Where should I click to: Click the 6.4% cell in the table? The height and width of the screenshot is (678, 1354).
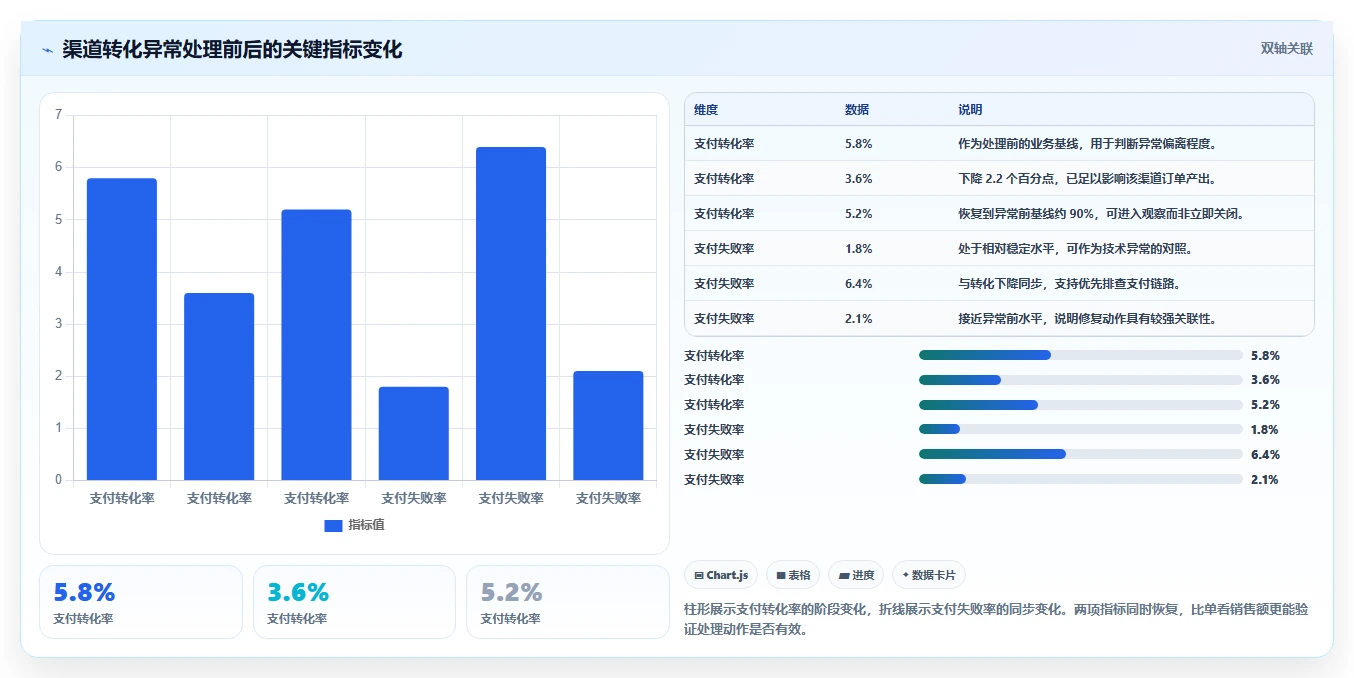click(x=859, y=284)
